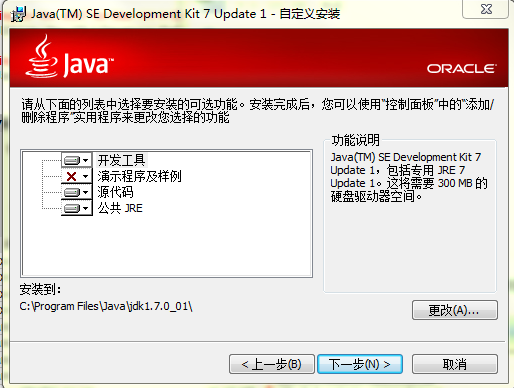This screenshot has height=388, width=514.
Task: Click the 安装到: label
Action: (x=40, y=289)
